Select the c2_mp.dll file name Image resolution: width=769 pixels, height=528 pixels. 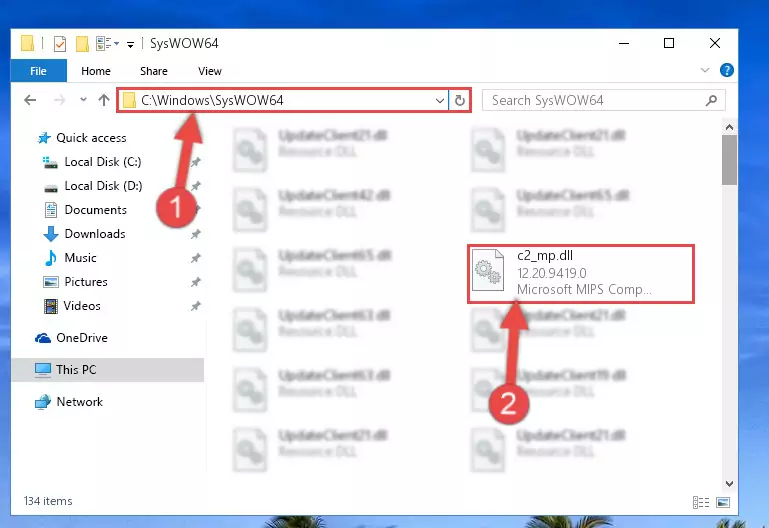point(545,255)
